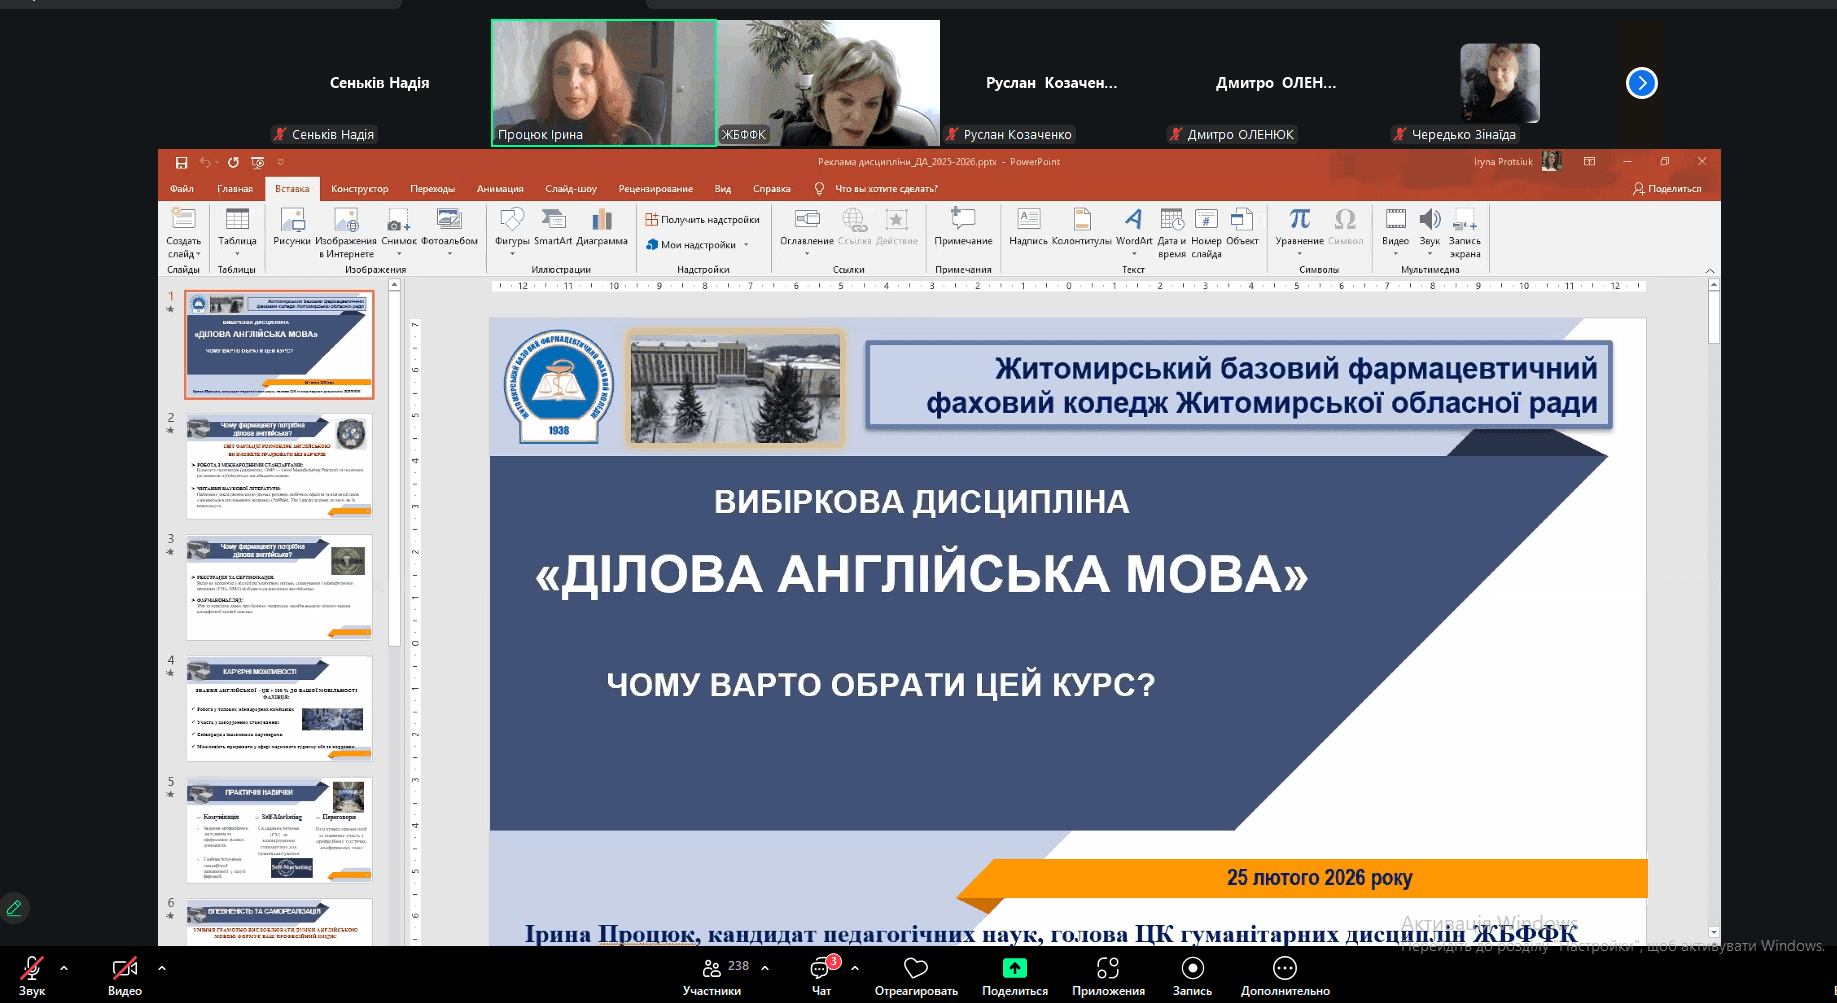Insert WordArt text
The height and width of the screenshot is (1003, 1837).
pyautogui.click(x=1134, y=230)
